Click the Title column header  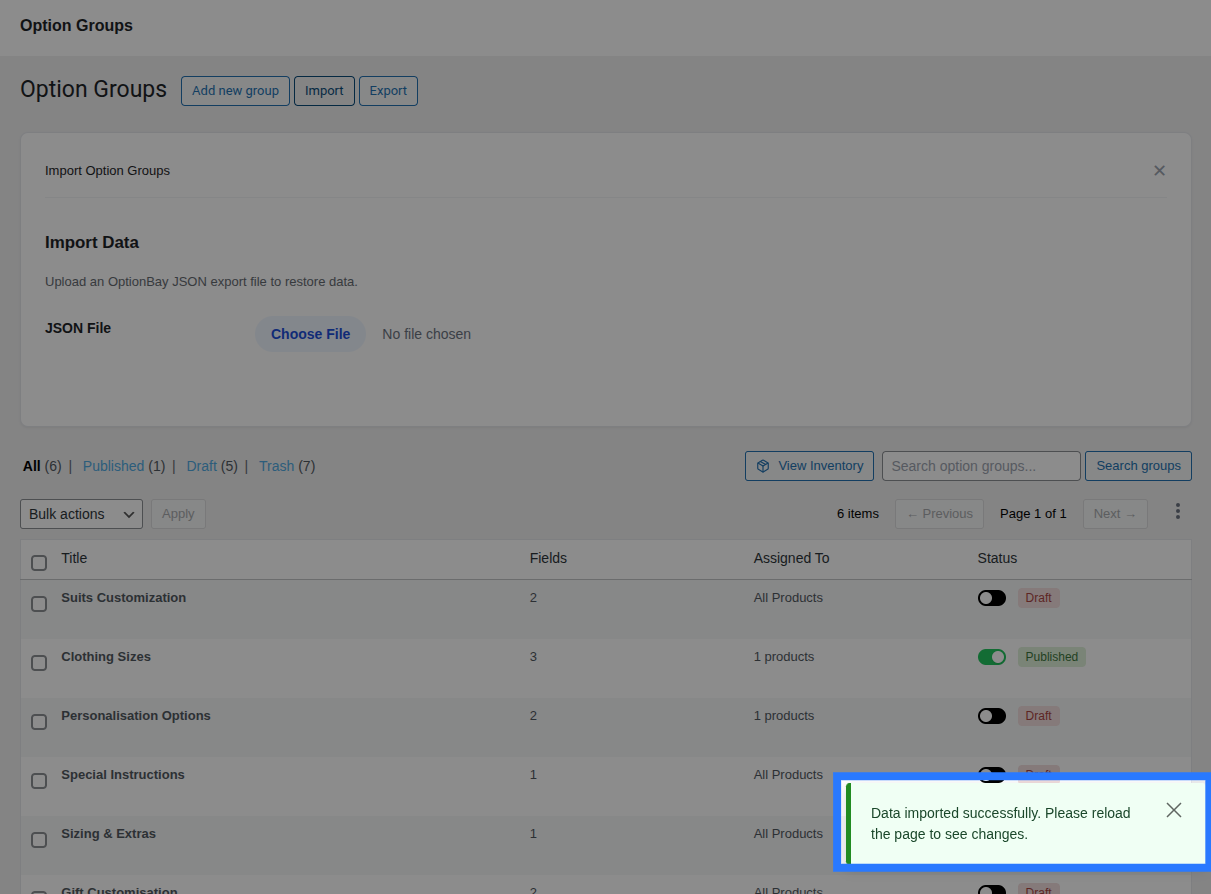pos(74,558)
